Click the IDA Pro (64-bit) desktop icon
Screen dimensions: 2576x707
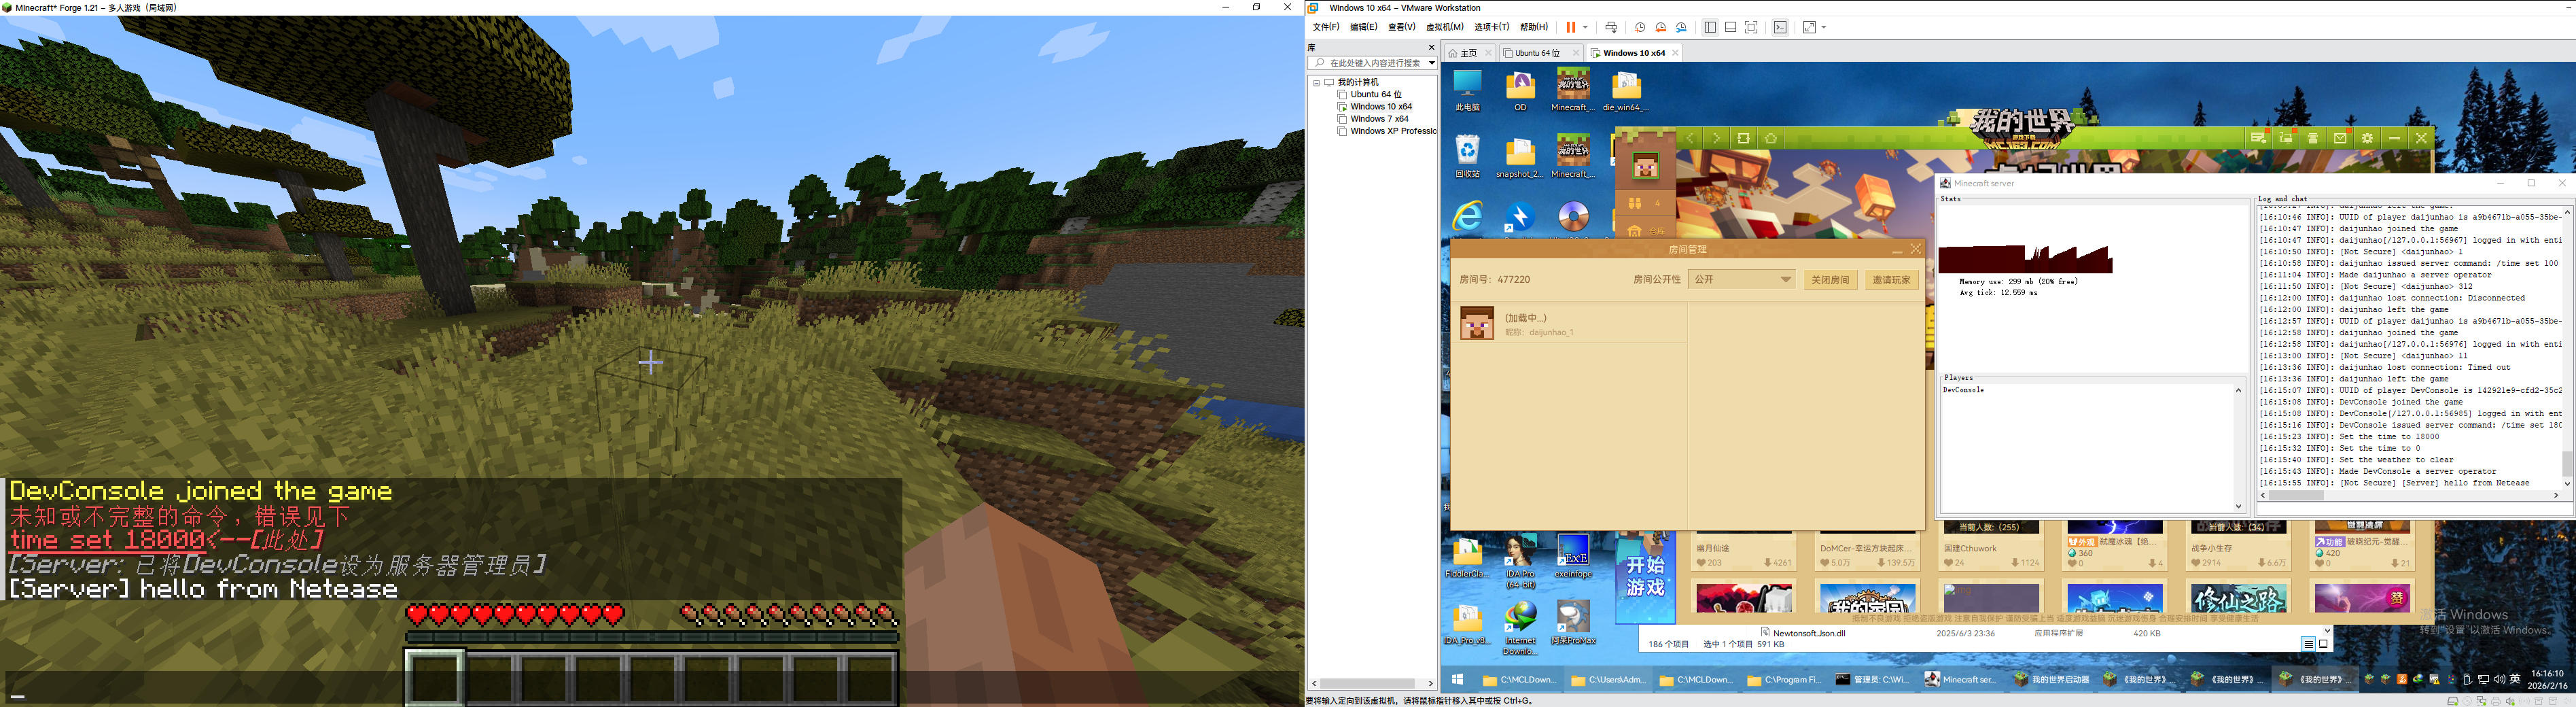point(1520,562)
